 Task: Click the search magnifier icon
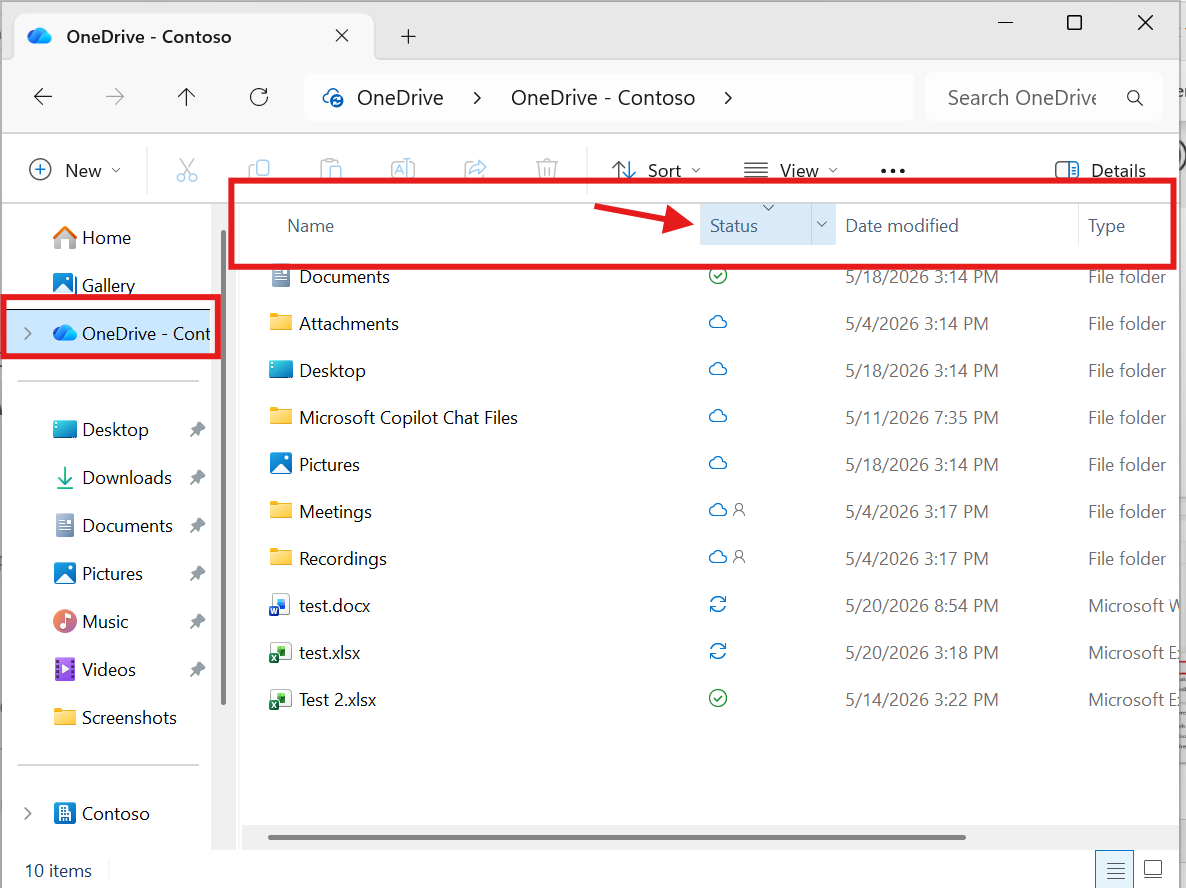(1135, 98)
